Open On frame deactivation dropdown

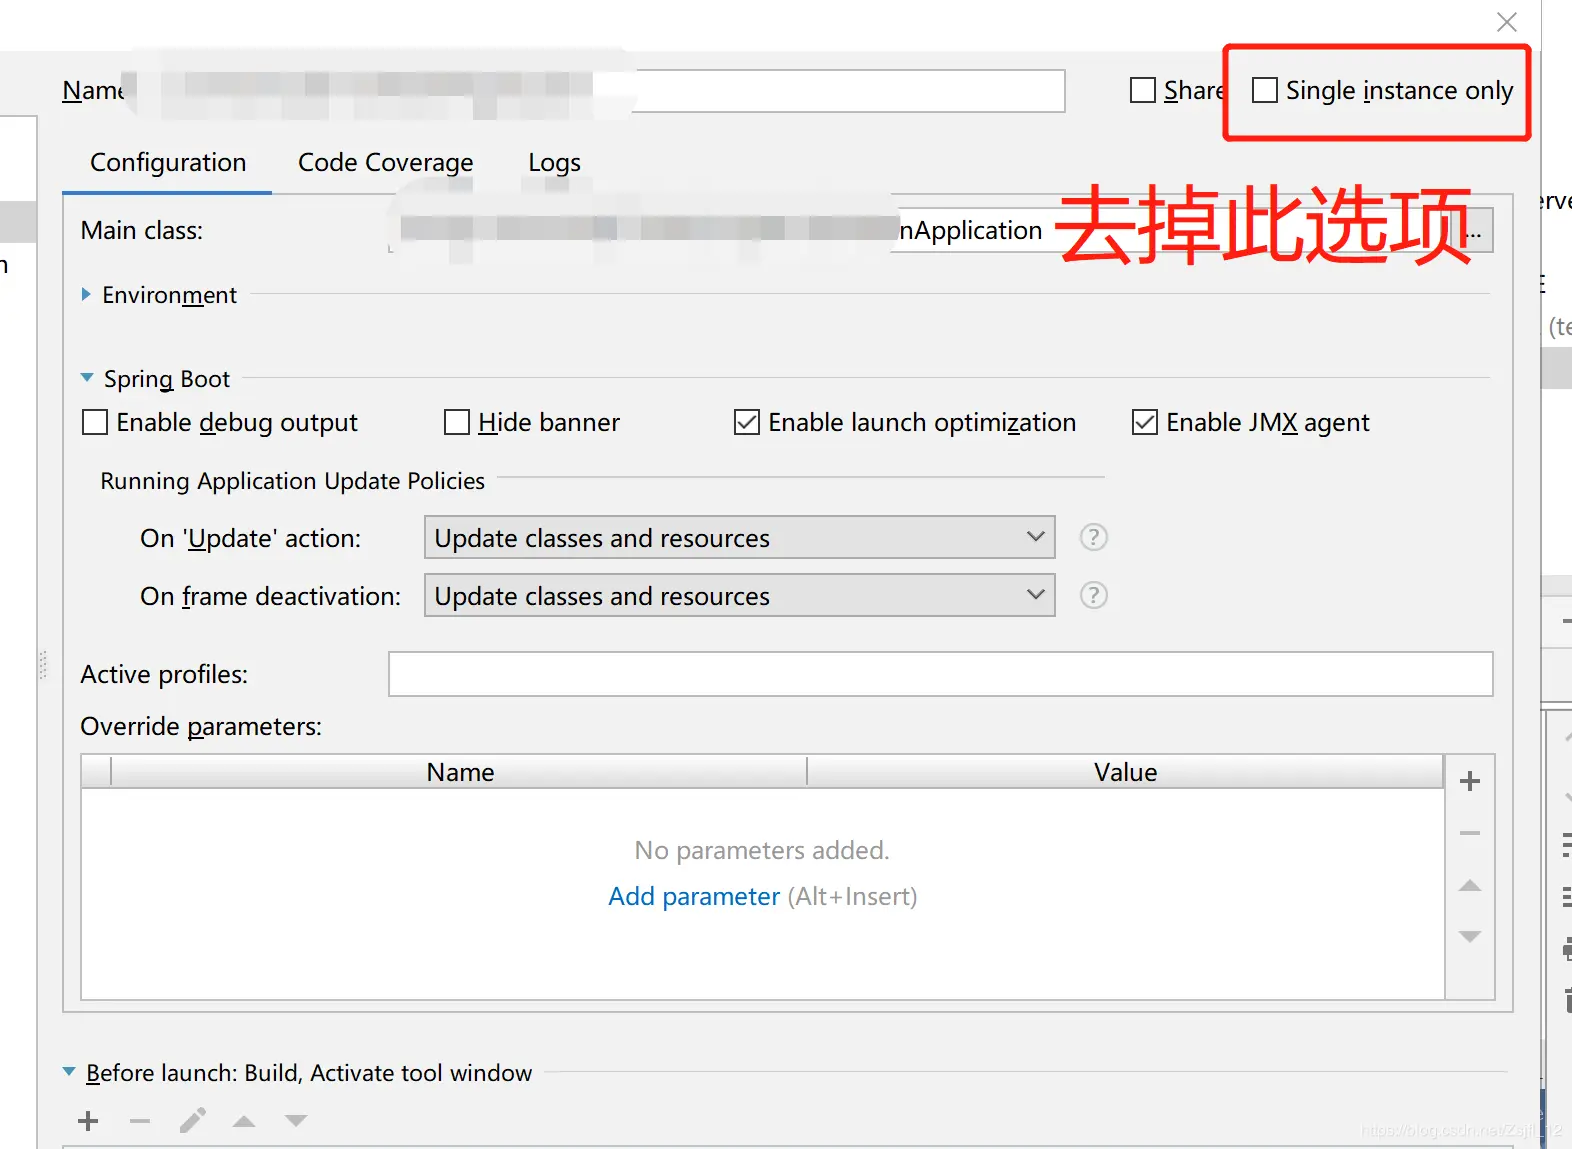click(740, 595)
